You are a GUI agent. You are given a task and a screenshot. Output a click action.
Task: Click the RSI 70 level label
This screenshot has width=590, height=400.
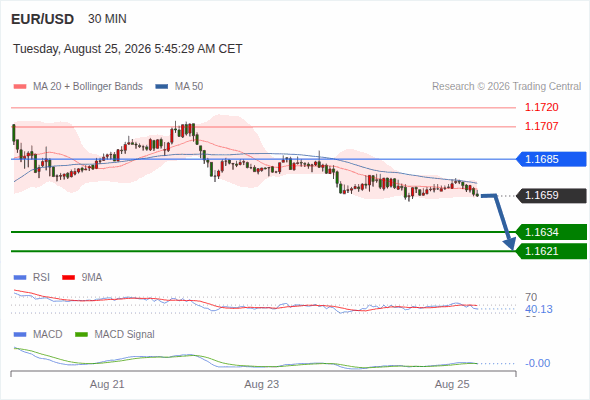click(x=531, y=297)
